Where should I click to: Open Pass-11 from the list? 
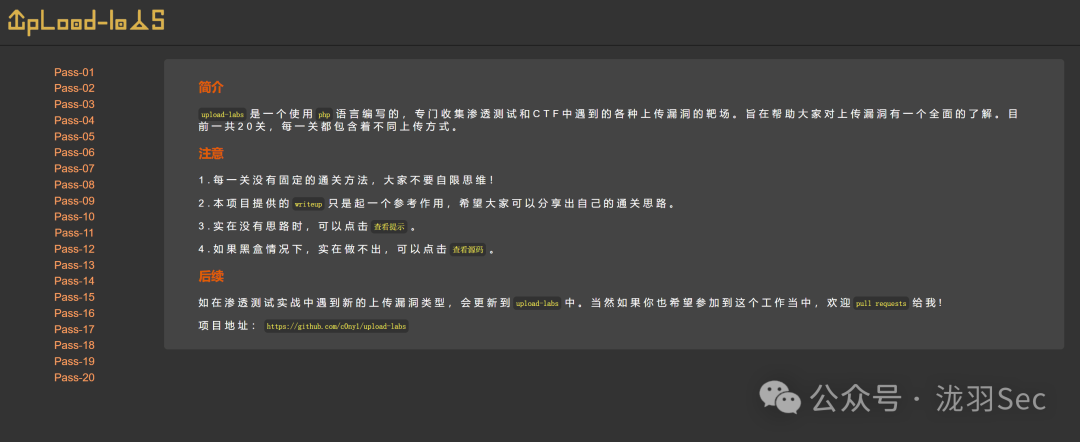(74, 233)
